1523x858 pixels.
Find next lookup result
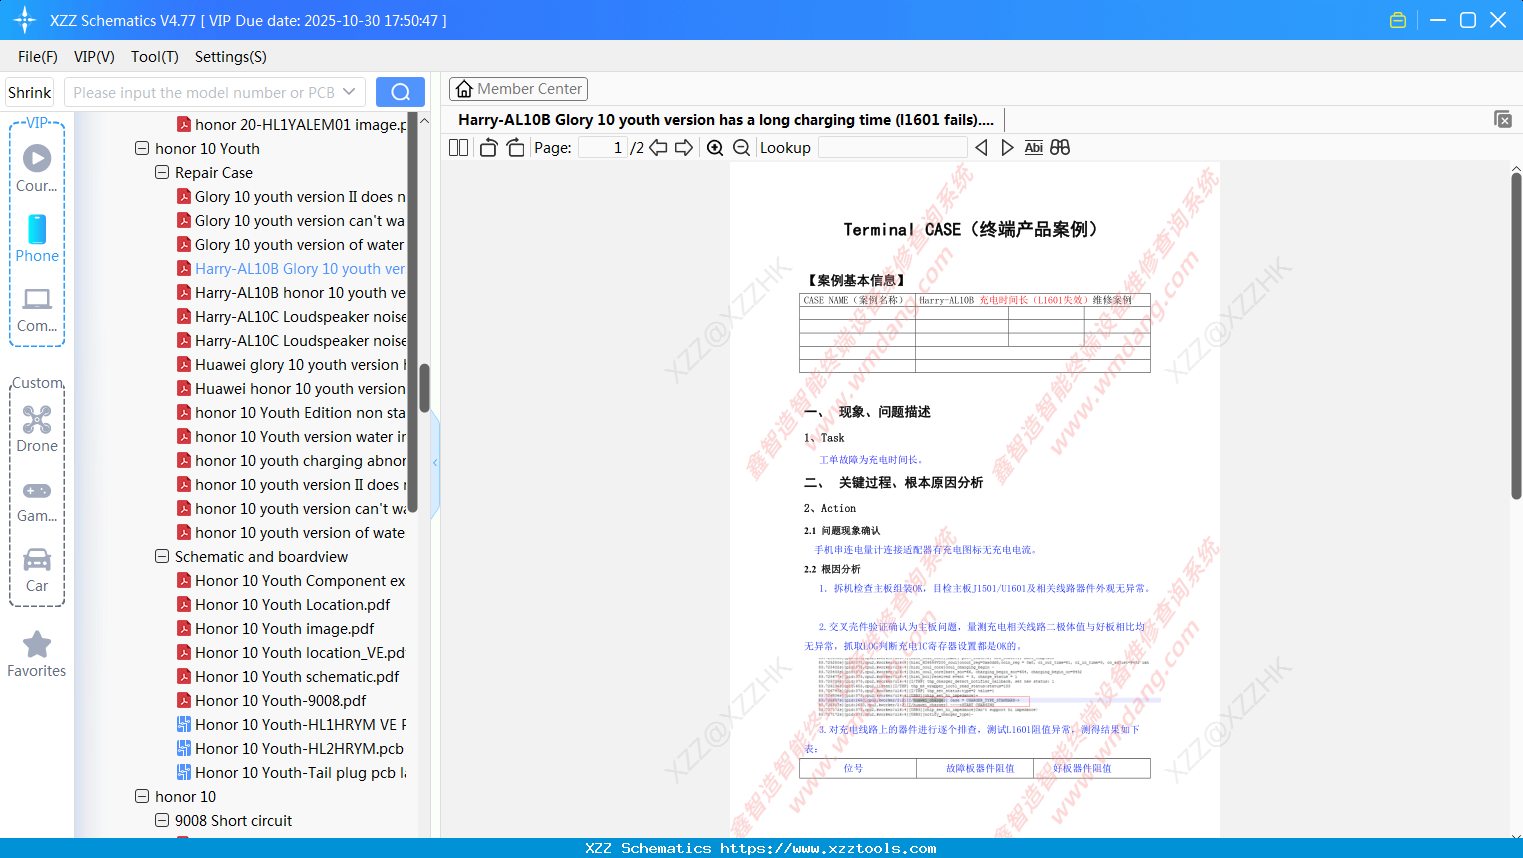[1007, 147]
